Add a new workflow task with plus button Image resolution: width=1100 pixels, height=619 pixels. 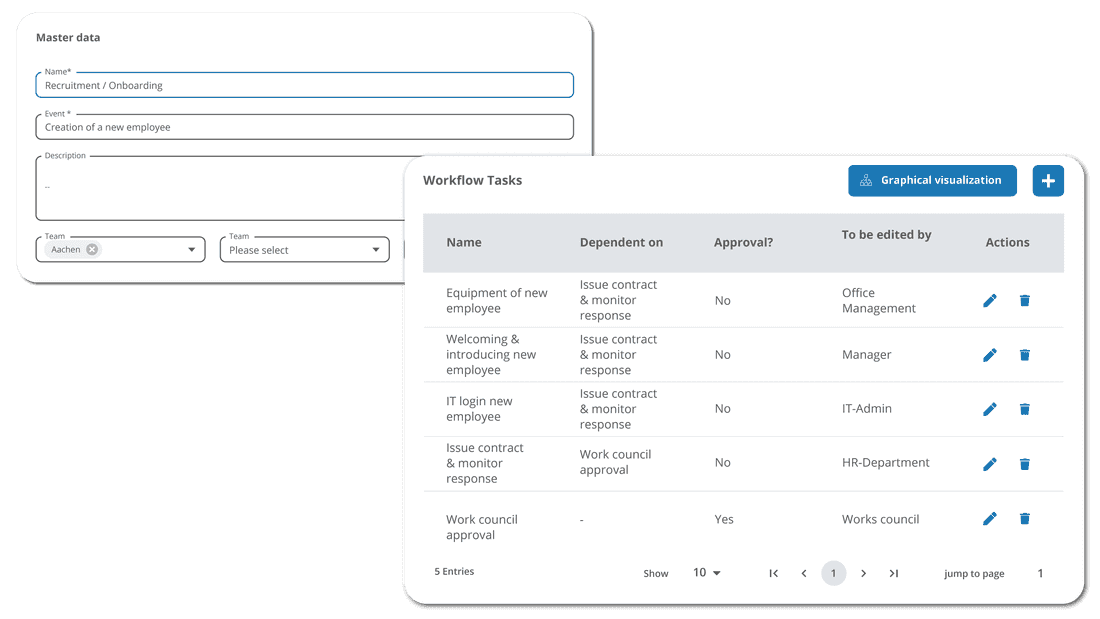coord(1048,181)
